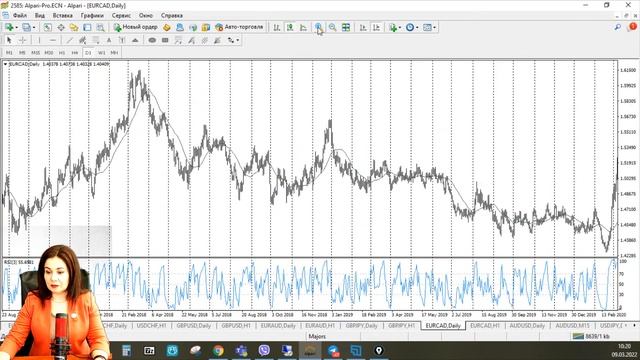Open the EURCAD,H1 chart tab
The width and height of the screenshot is (640, 360).
(485, 326)
